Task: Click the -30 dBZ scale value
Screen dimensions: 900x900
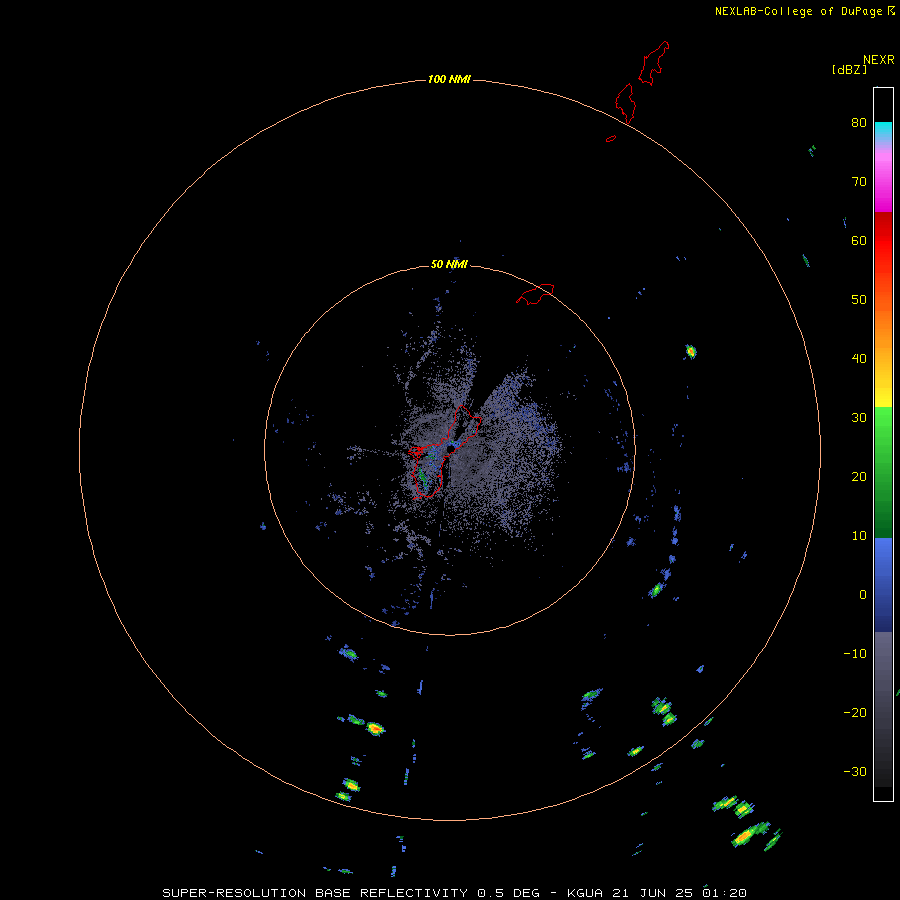Action: [855, 771]
